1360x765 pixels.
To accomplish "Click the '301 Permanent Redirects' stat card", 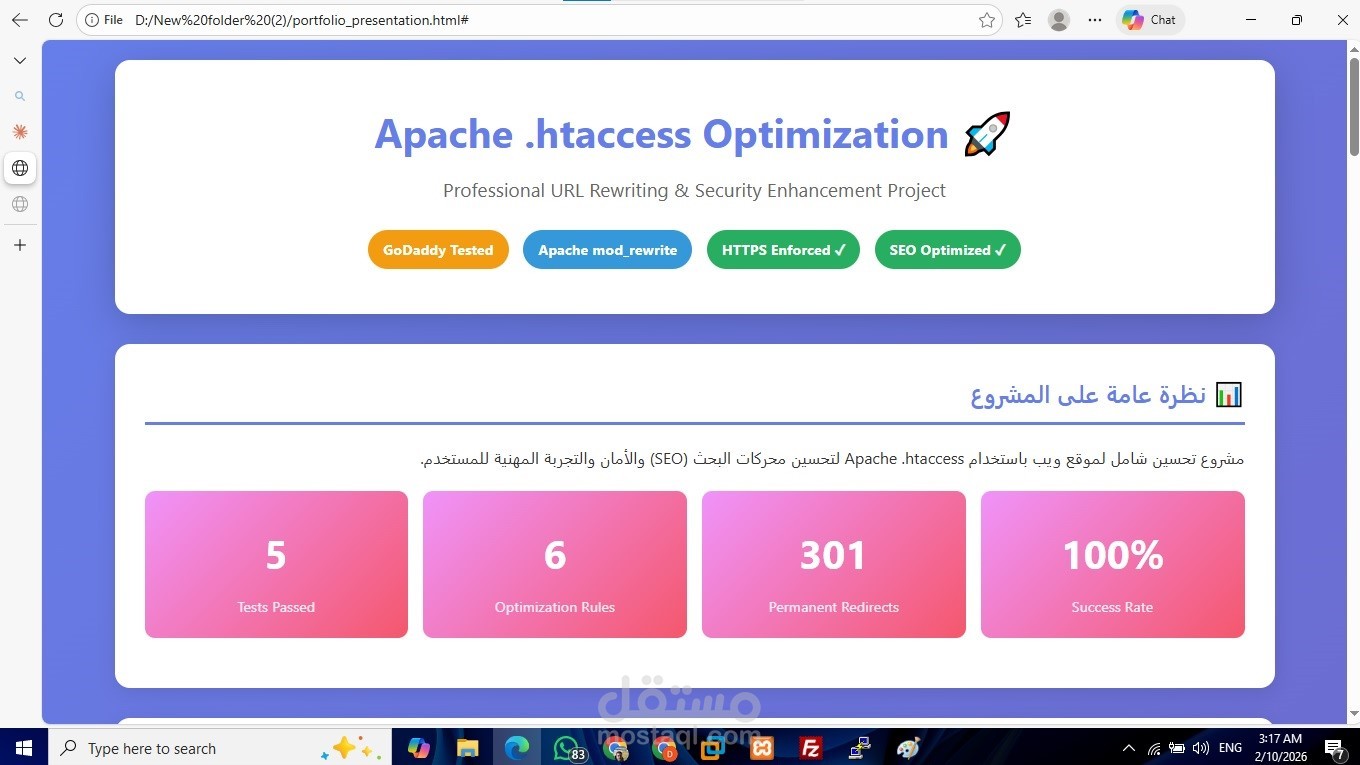I will [x=834, y=564].
